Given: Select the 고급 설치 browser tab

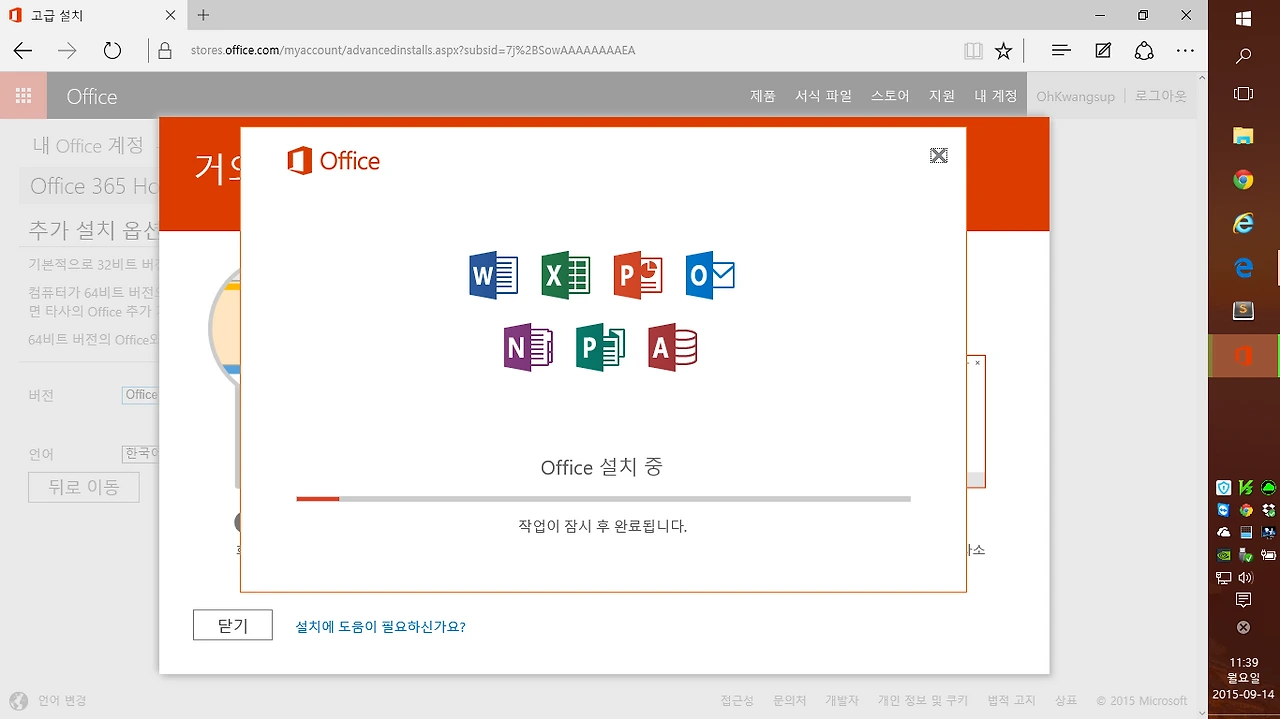Looking at the screenshot, I should (93, 15).
